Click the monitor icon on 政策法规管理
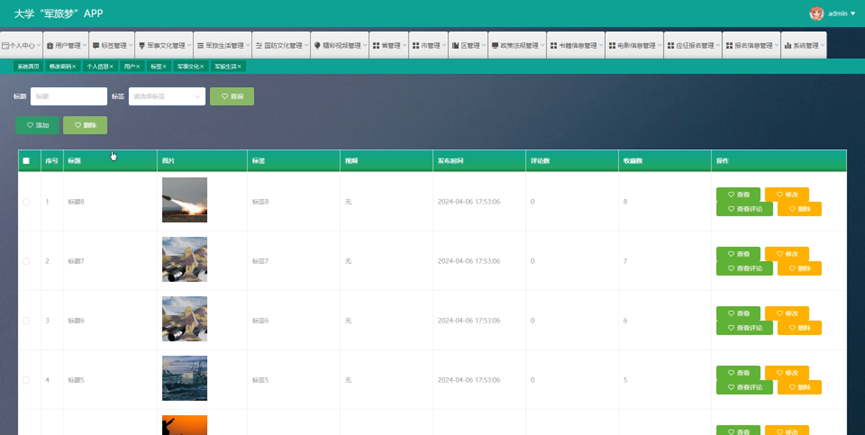This screenshot has width=865, height=435. coord(495,46)
